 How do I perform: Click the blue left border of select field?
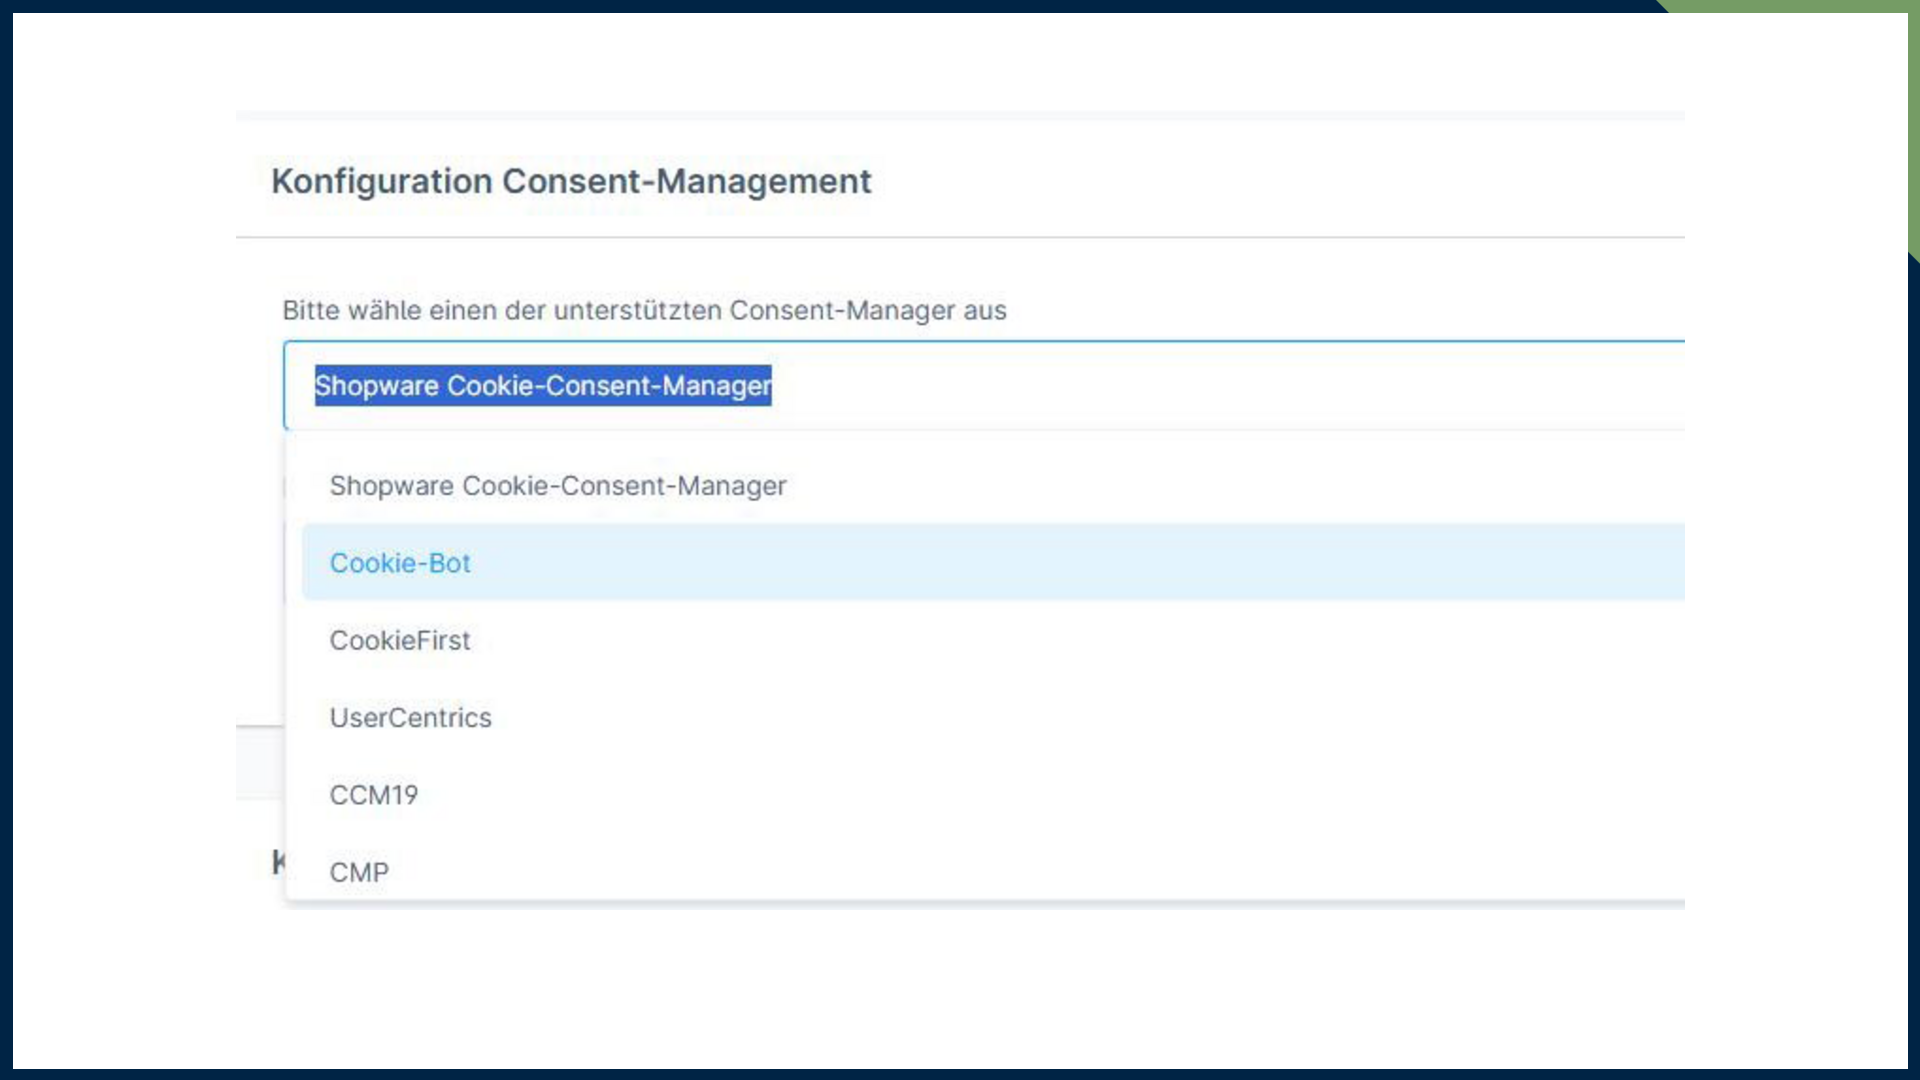click(x=285, y=386)
